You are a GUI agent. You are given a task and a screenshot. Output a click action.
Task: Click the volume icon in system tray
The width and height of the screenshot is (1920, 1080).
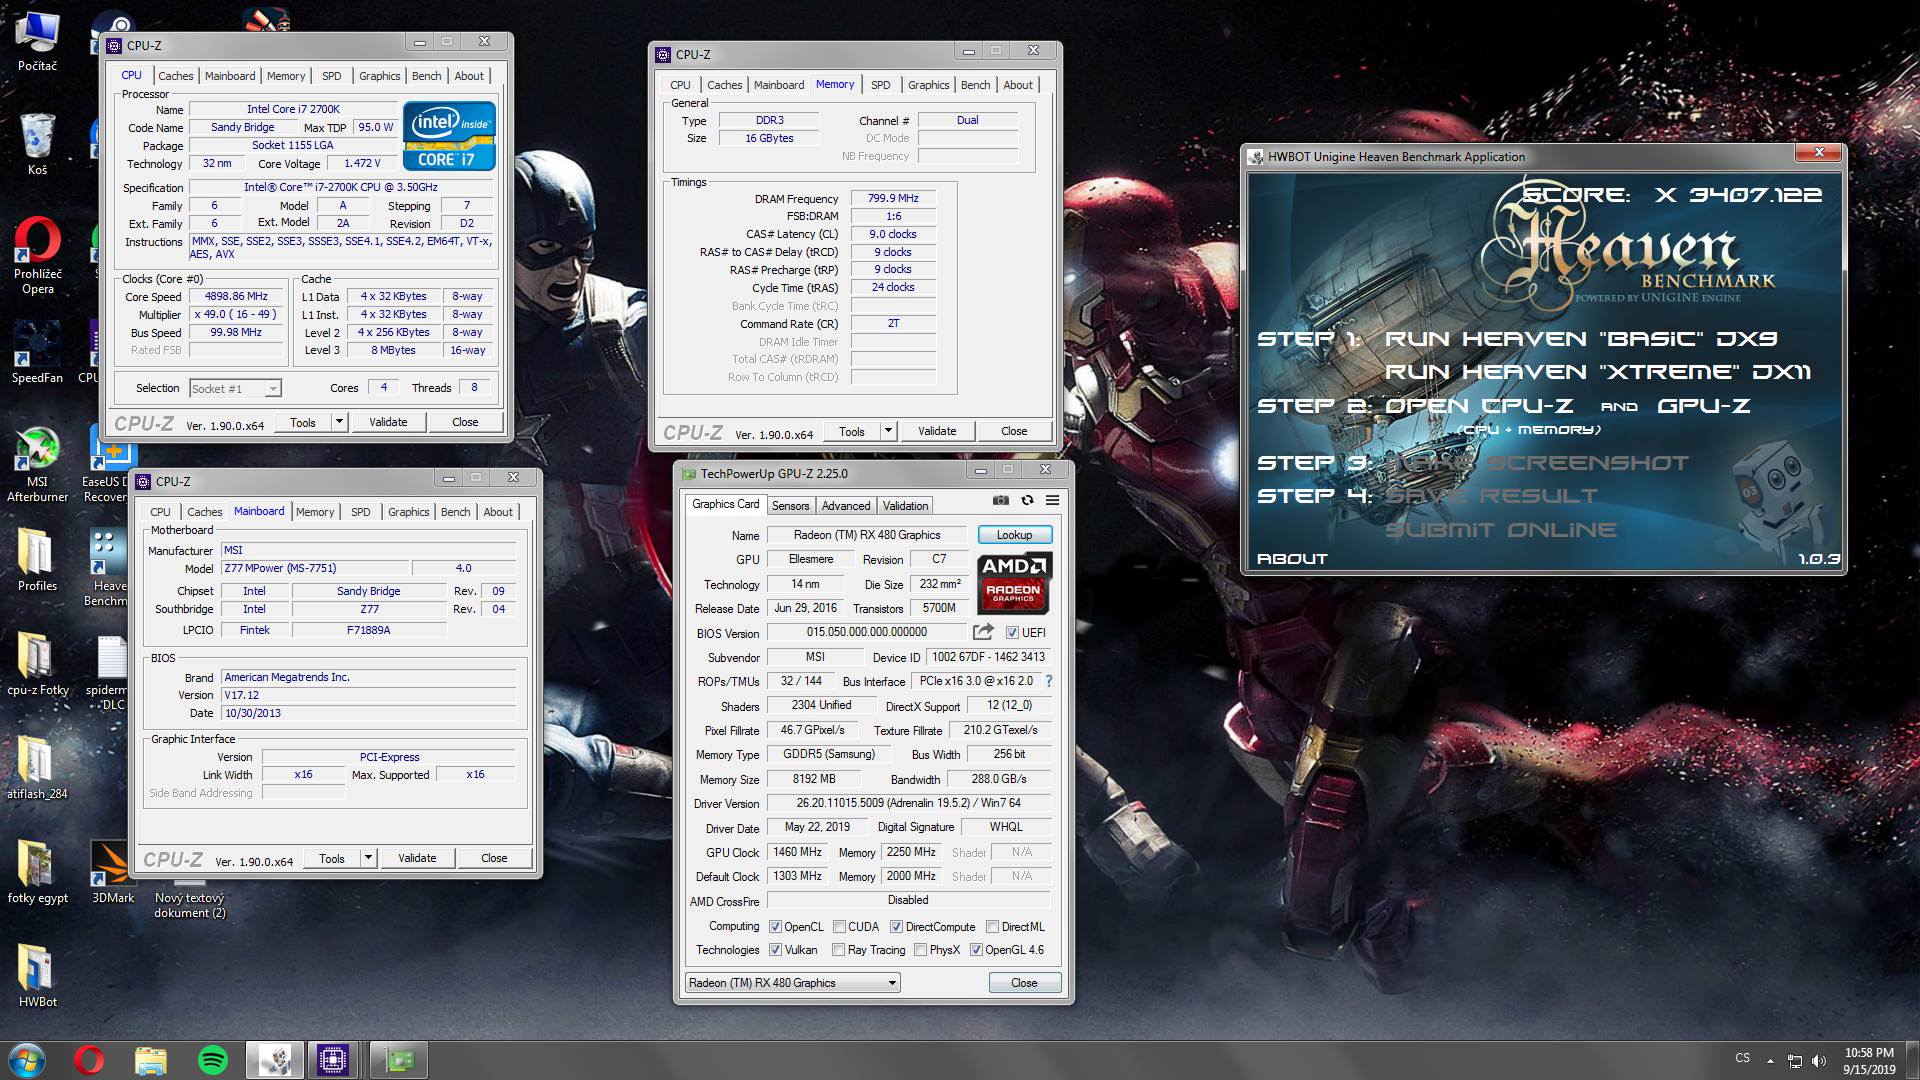tap(1819, 1060)
